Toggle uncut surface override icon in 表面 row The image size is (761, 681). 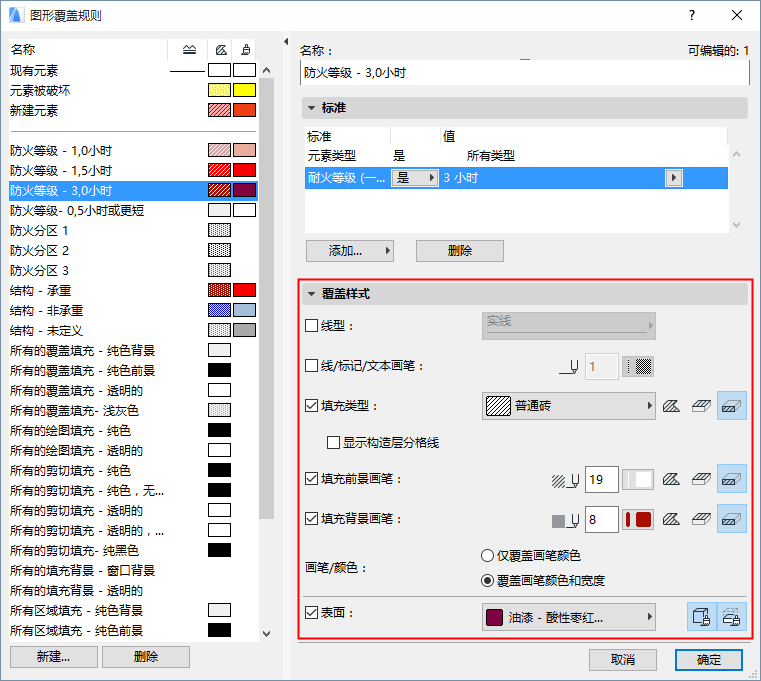(701, 617)
